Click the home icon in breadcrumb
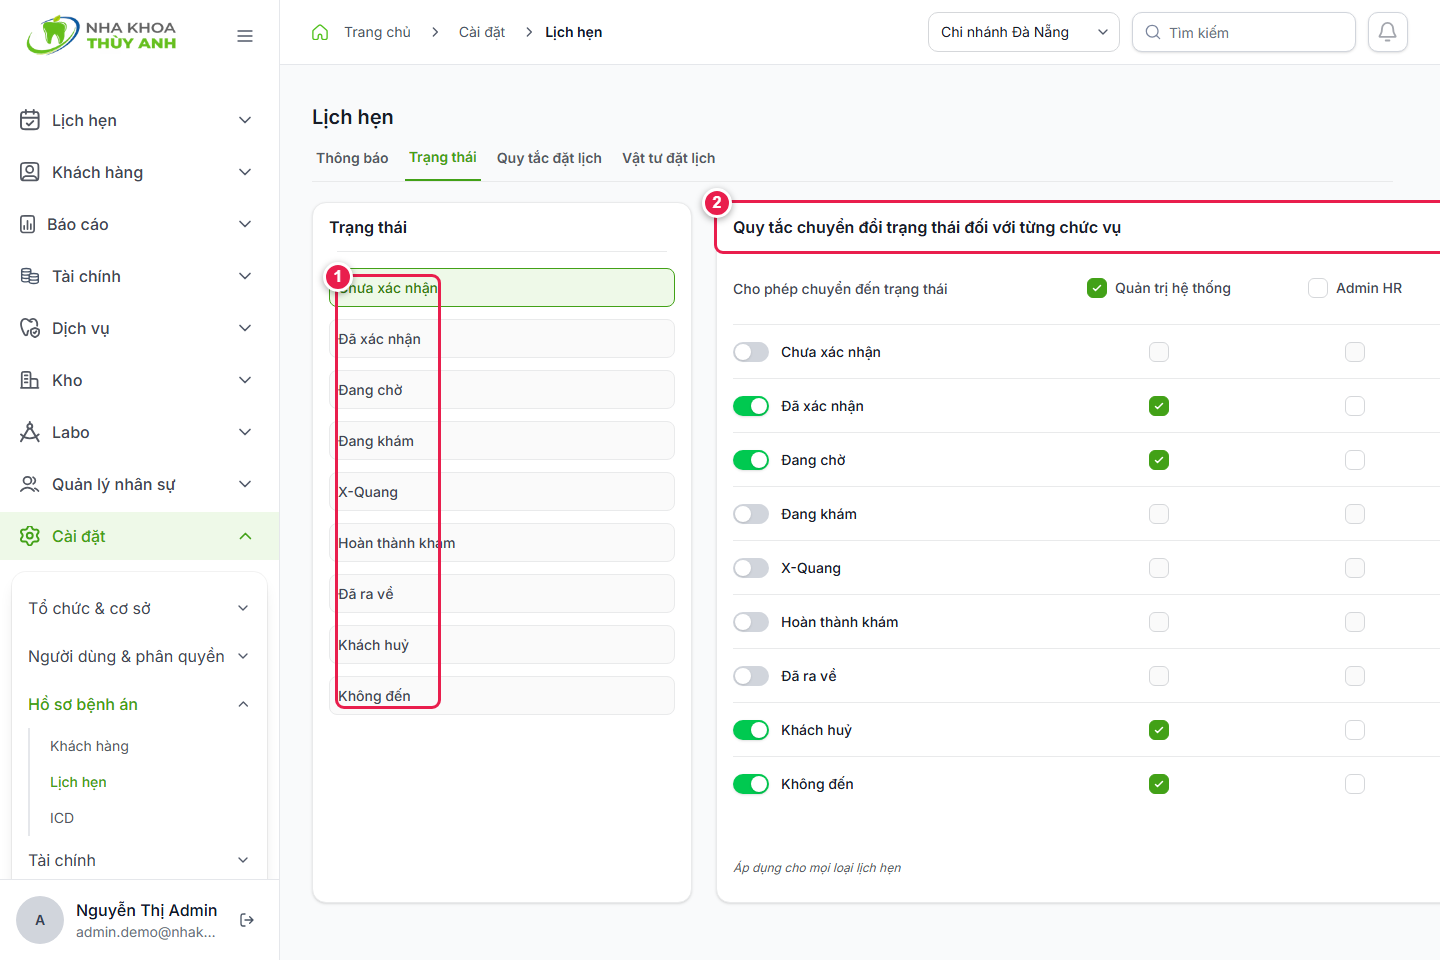The image size is (1440, 960). 320,32
